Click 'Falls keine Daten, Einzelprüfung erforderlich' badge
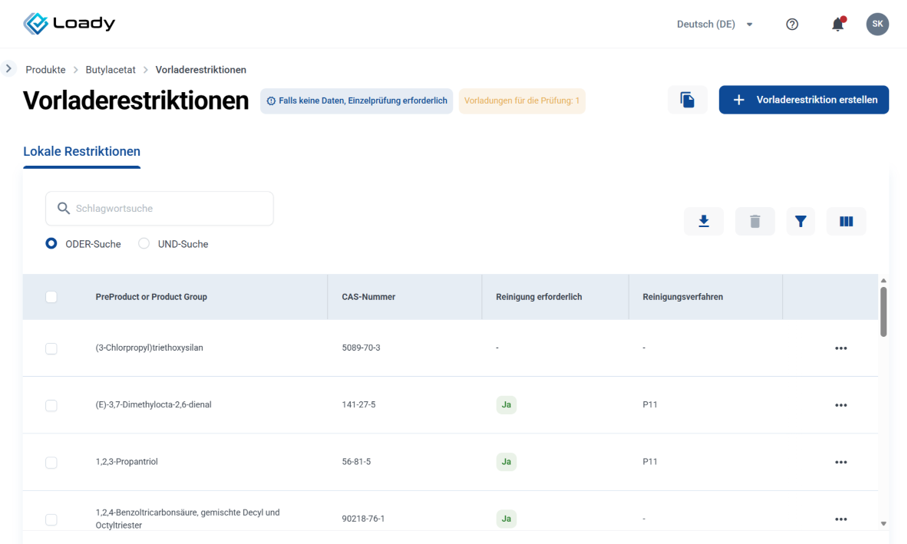The width and height of the screenshot is (907, 544). point(356,101)
